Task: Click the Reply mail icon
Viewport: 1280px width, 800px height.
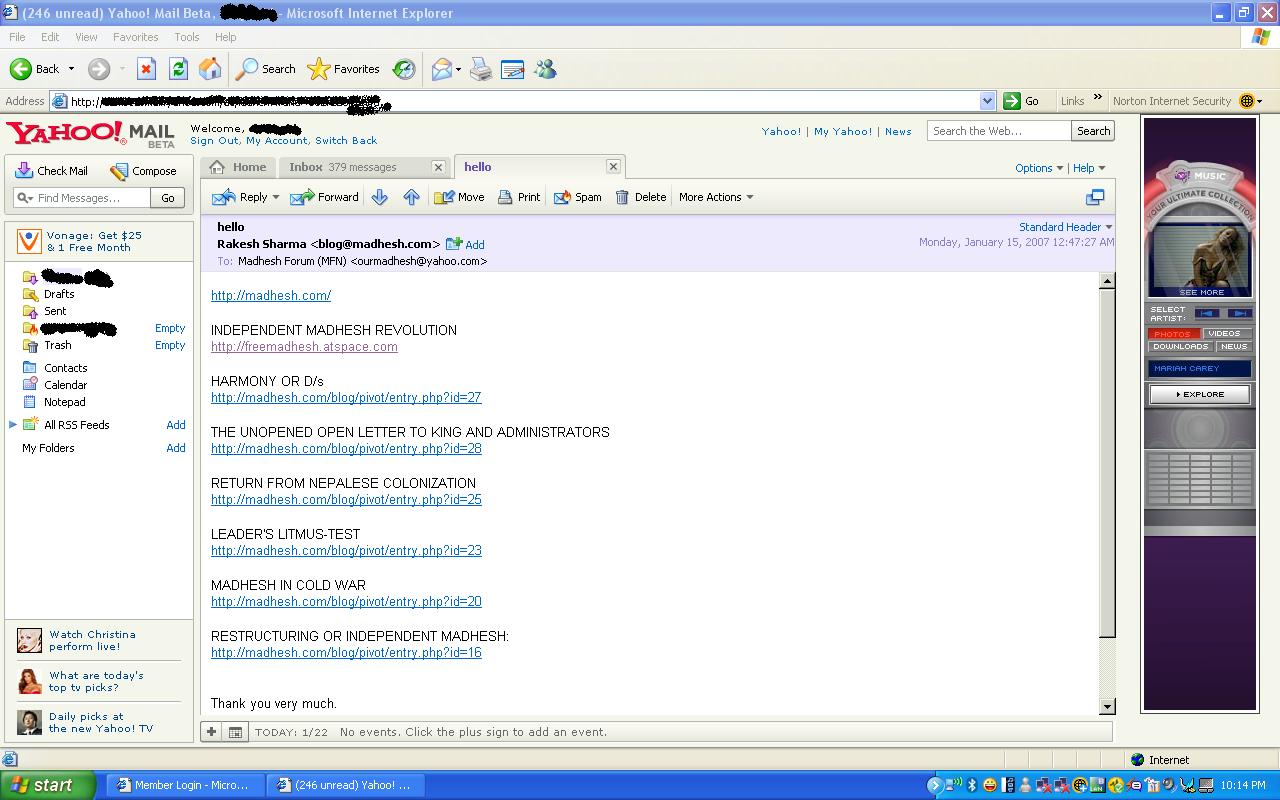Action: coord(224,197)
